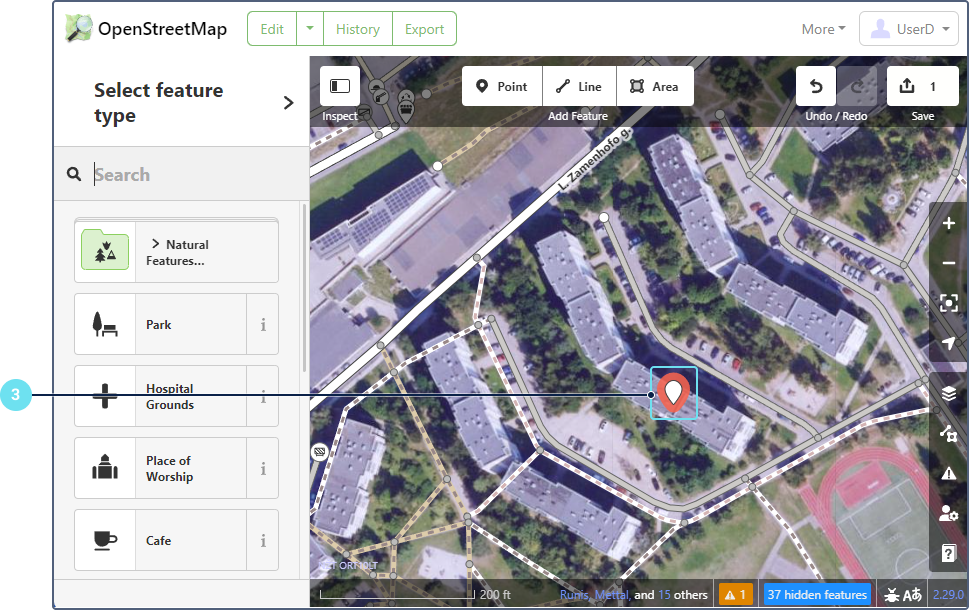Image resolution: width=969 pixels, height=610 pixels.
Task: Zoom out with the minus icon
Action: tap(949, 263)
